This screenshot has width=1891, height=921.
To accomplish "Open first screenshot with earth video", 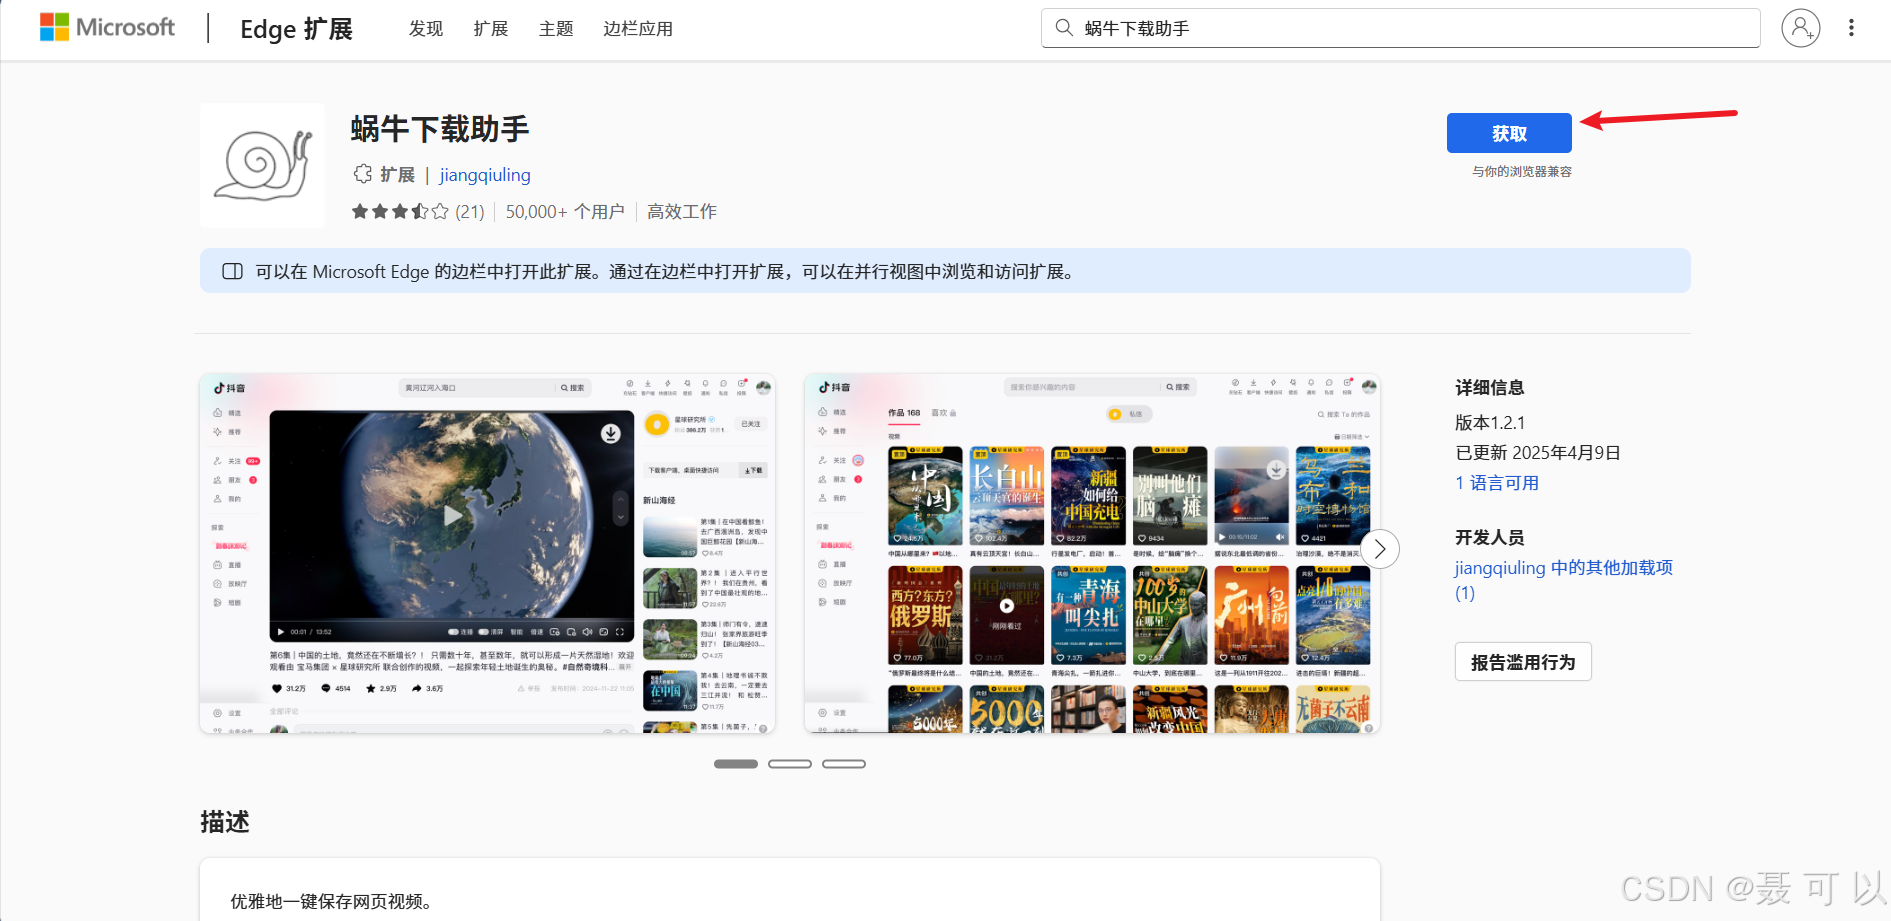I will click(488, 553).
